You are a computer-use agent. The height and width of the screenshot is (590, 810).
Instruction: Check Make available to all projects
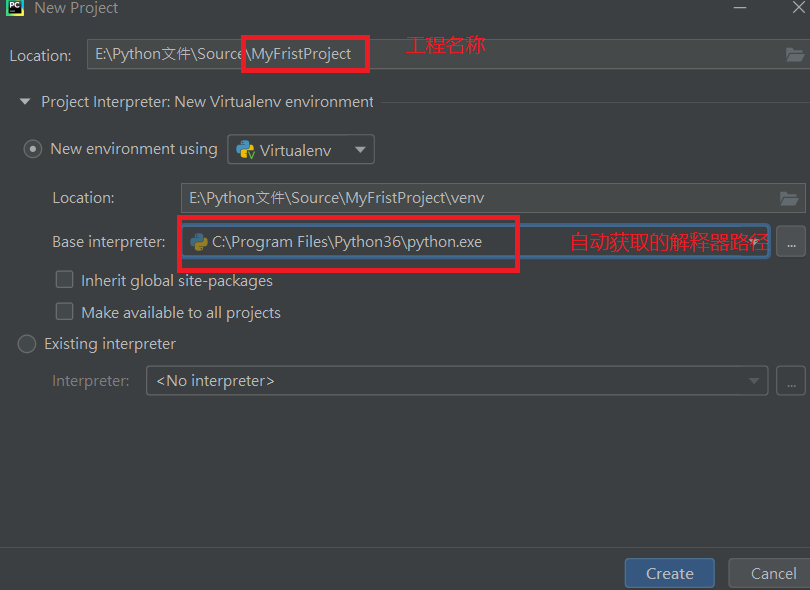pos(64,311)
